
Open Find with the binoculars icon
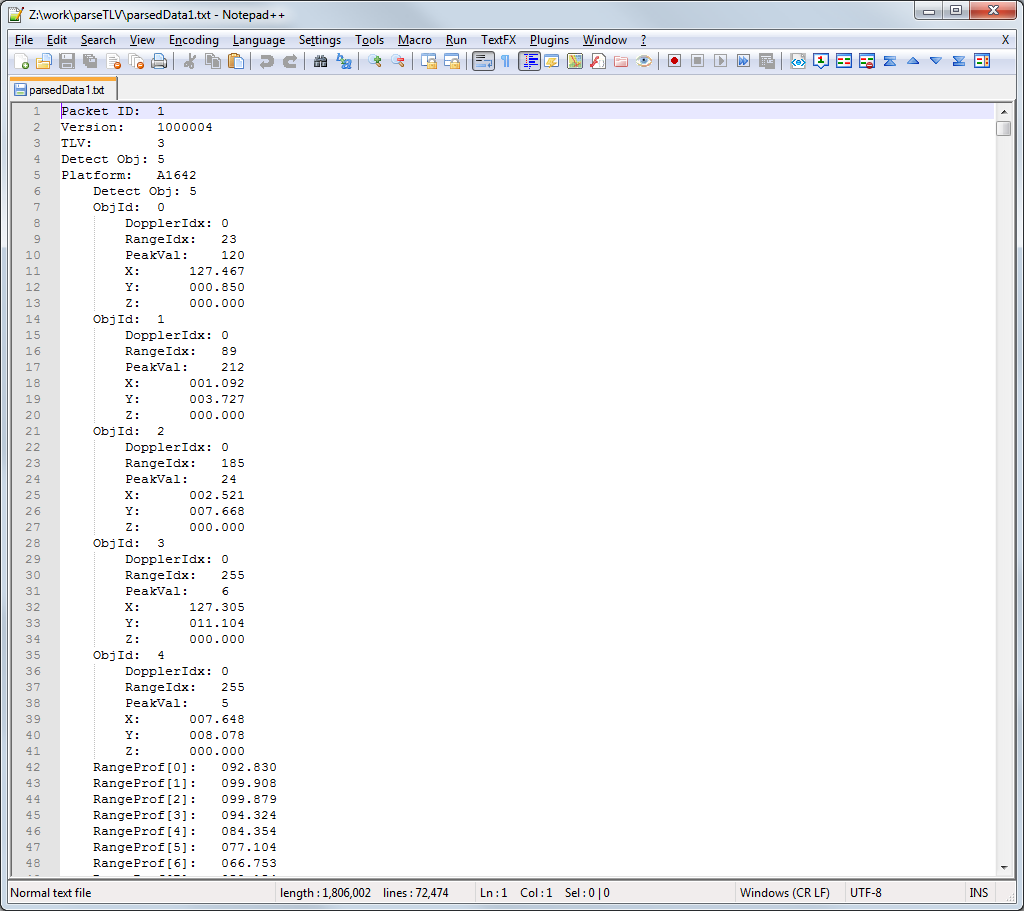coord(320,61)
